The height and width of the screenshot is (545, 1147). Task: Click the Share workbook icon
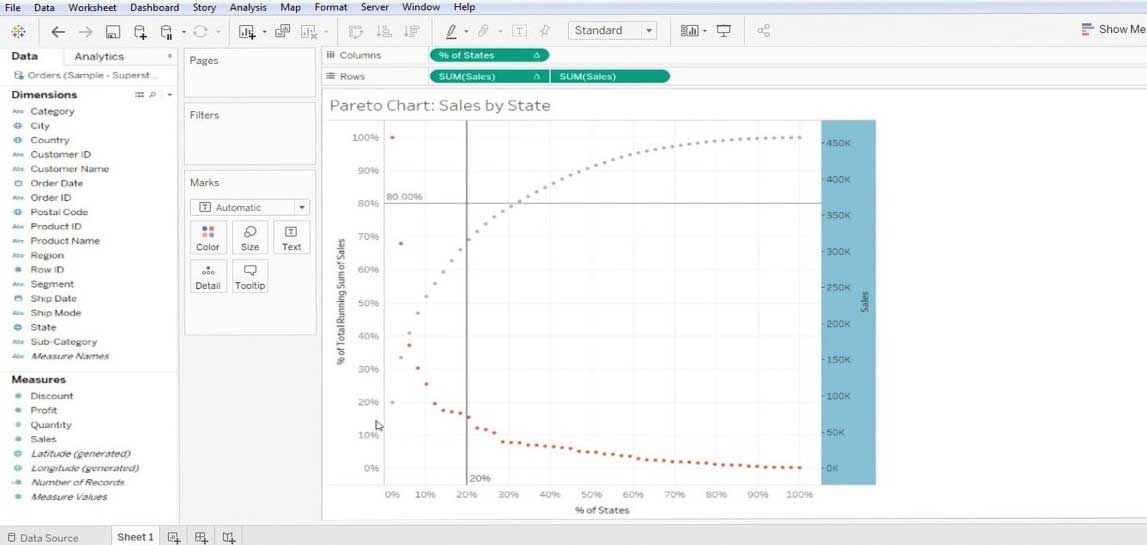point(764,31)
